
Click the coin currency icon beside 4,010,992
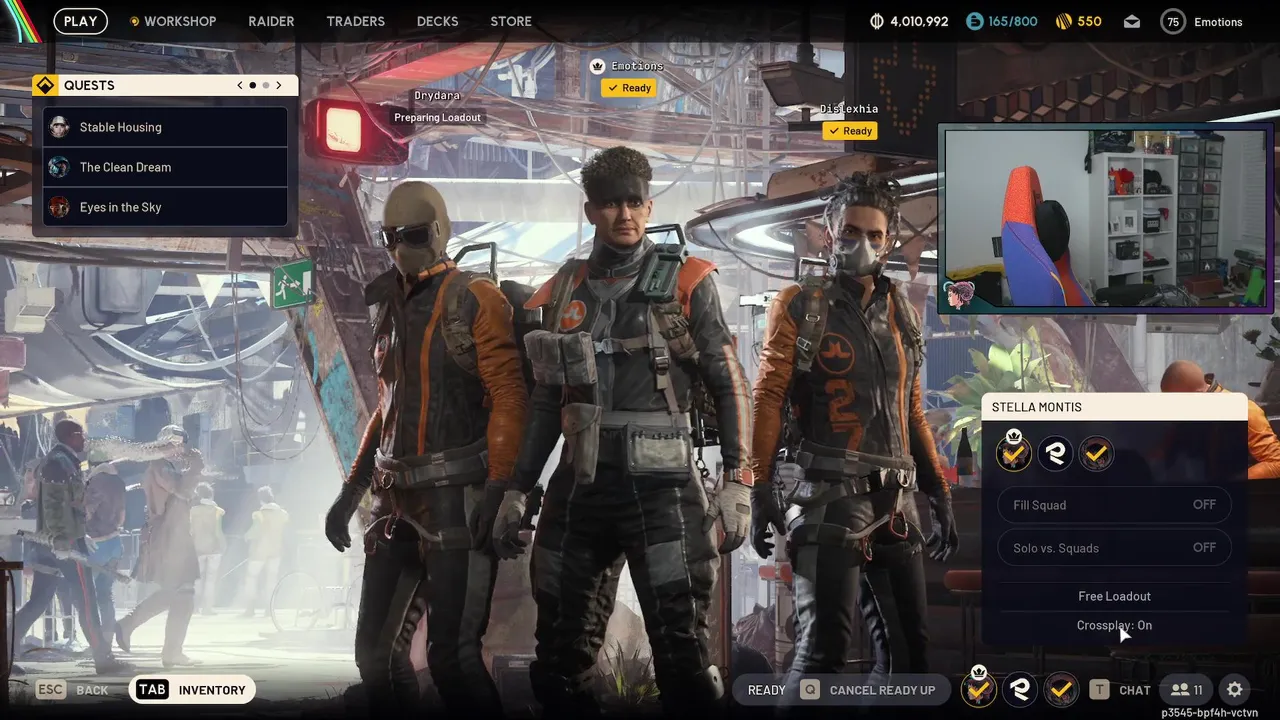877,21
